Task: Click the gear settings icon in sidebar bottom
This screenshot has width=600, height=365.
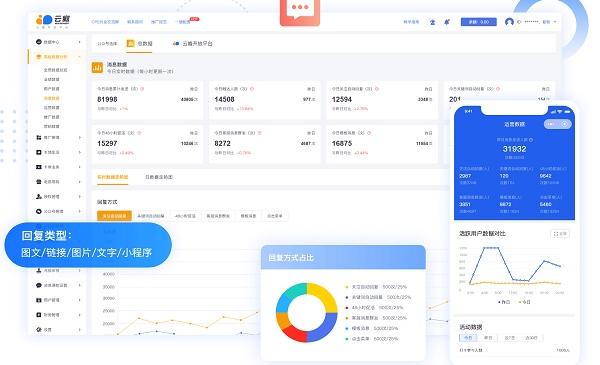Action: pyautogui.click(x=39, y=329)
